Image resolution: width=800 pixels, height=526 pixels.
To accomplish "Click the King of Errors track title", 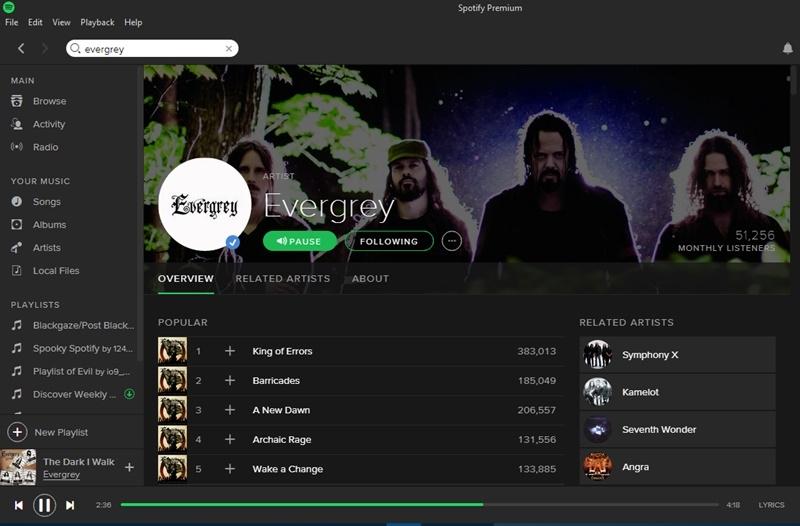I will (282, 351).
